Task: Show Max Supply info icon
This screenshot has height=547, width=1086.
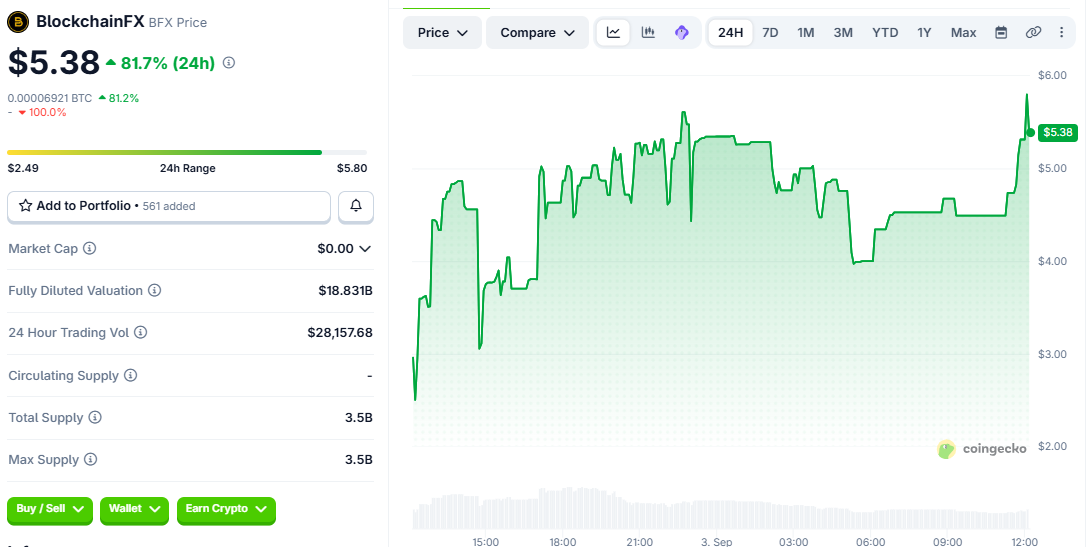Action: (x=90, y=460)
